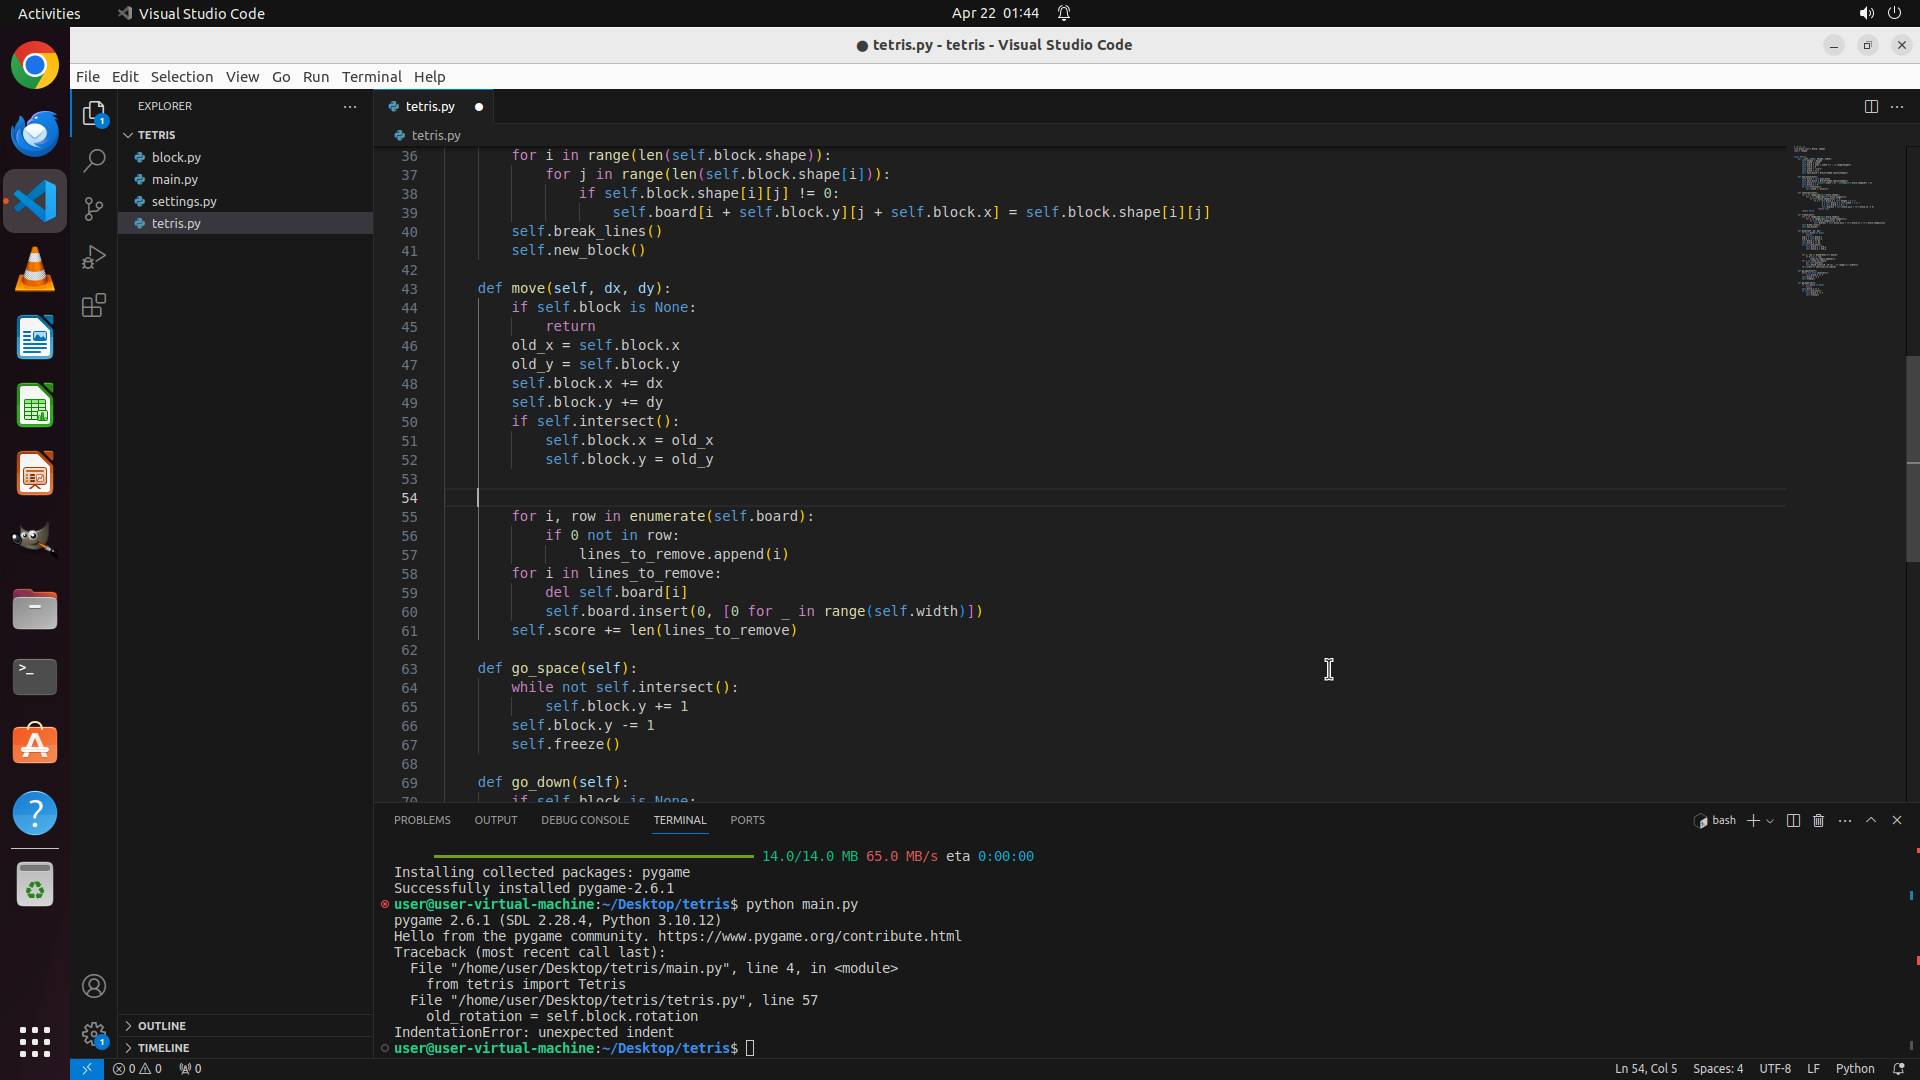1920x1080 pixels.
Task: Click the Python language mode button
Action: coord(1855,1068)
